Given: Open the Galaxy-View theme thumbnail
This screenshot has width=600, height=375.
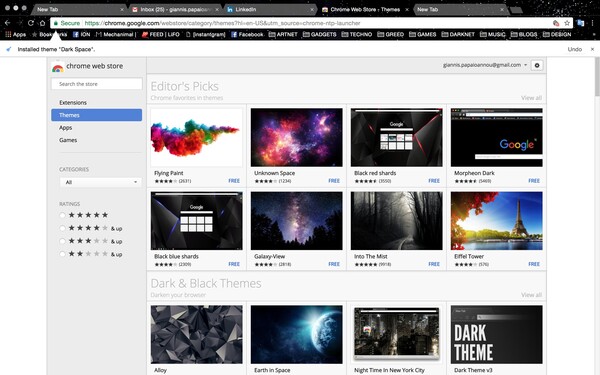Looking at the screenshot, I should 297,221.
